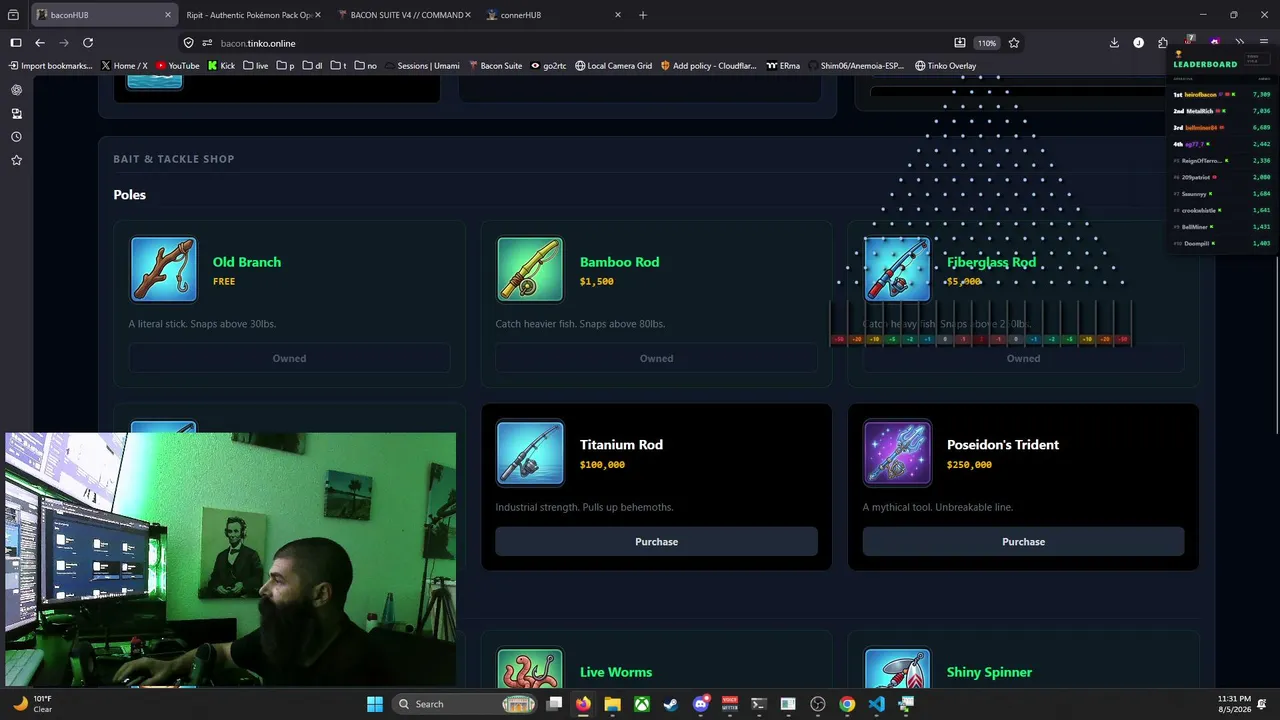Click the Old Branch pole icon
The height and width of the screenshot is (720, 1280).
tap(164, 269)
